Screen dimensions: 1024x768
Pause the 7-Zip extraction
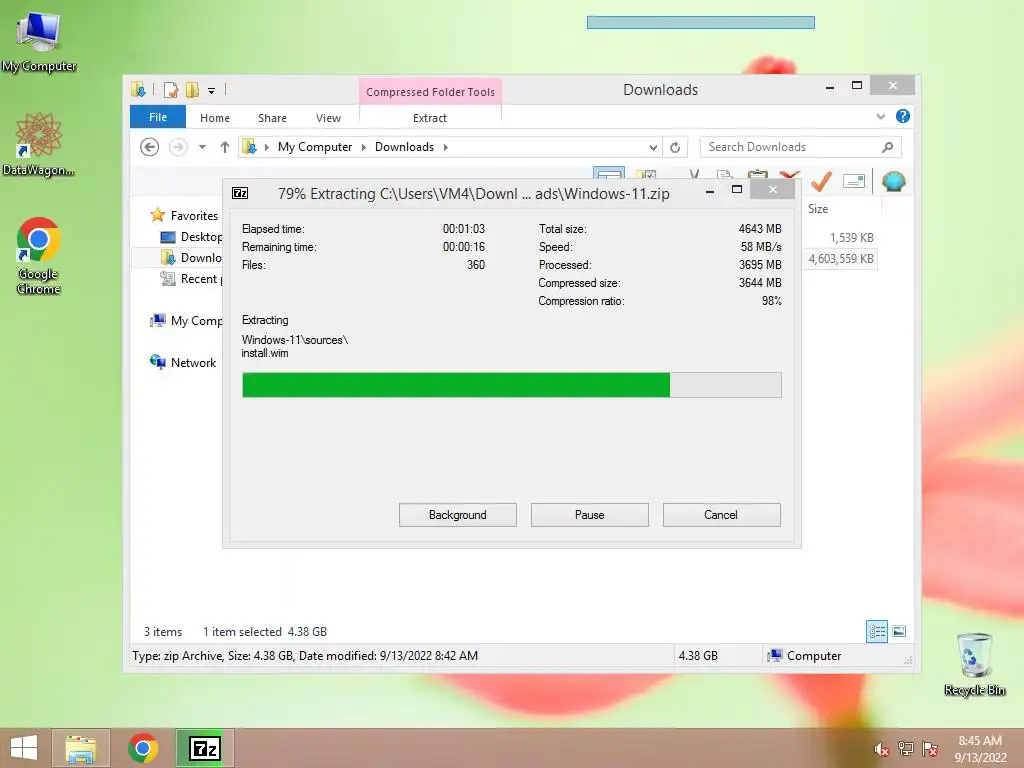[590, 515]
